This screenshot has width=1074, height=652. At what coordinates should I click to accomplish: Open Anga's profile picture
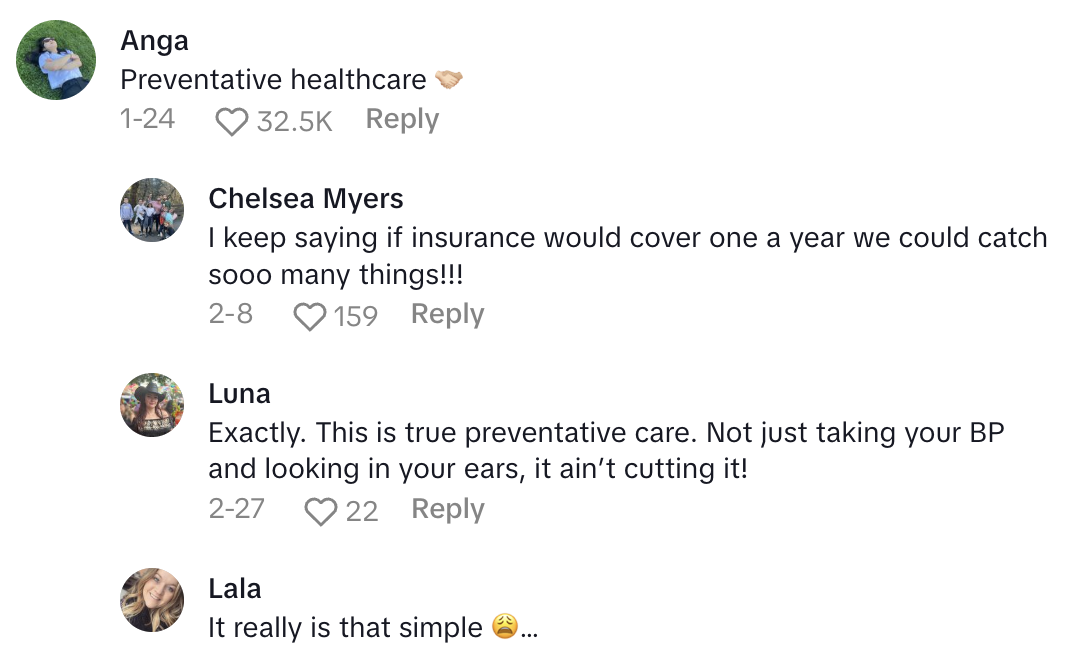click(56, 59)
